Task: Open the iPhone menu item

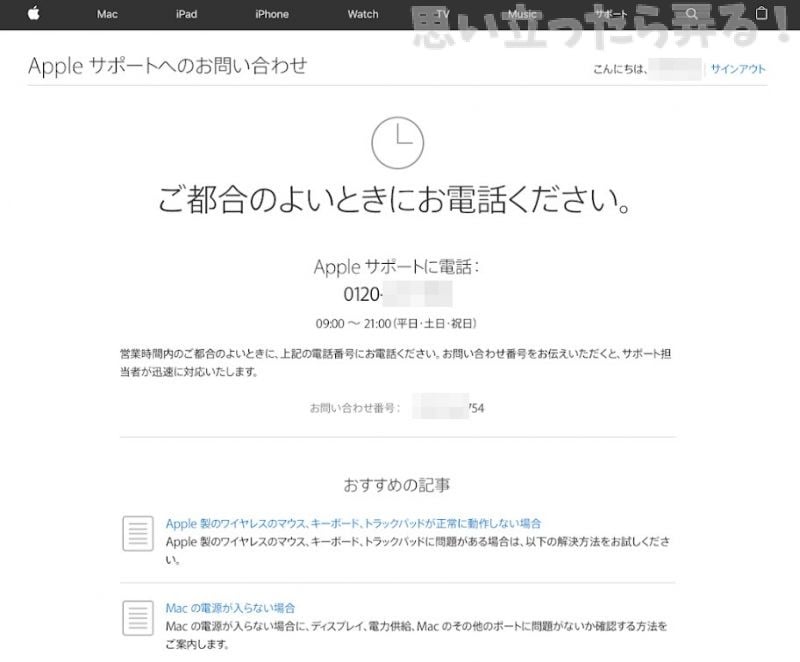Action: [x=272, y=14]
